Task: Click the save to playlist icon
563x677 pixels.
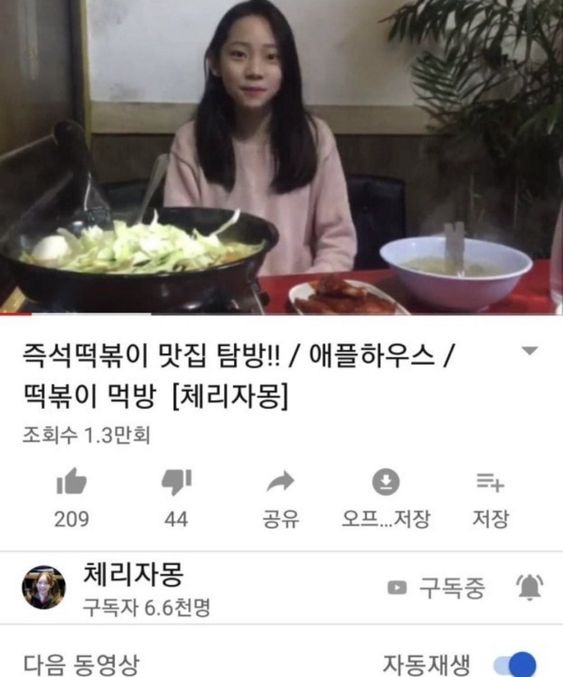Action: [490, 482]
